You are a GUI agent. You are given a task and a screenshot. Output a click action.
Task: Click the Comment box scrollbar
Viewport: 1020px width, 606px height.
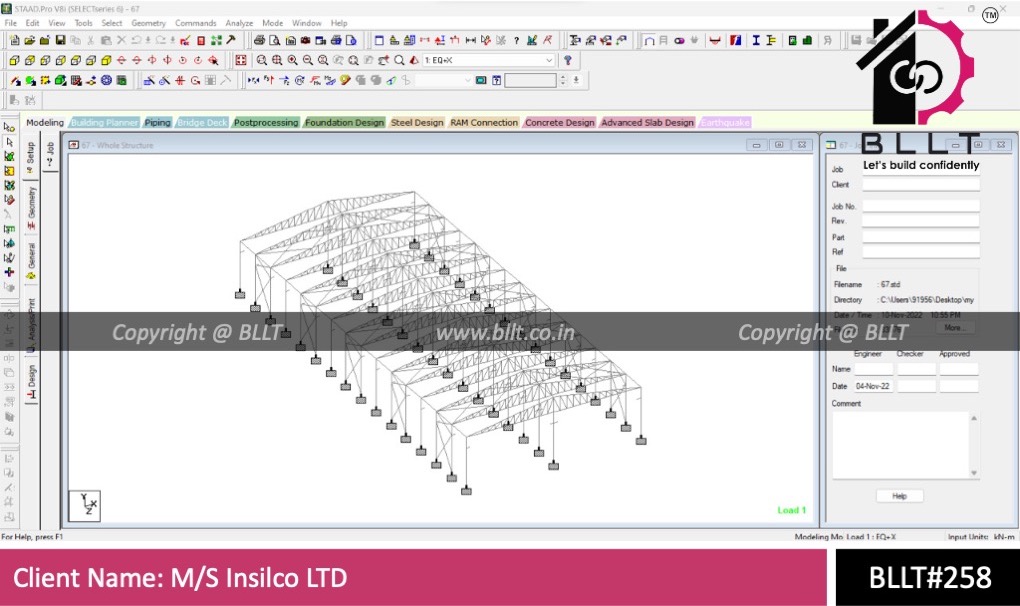(974, 445)
